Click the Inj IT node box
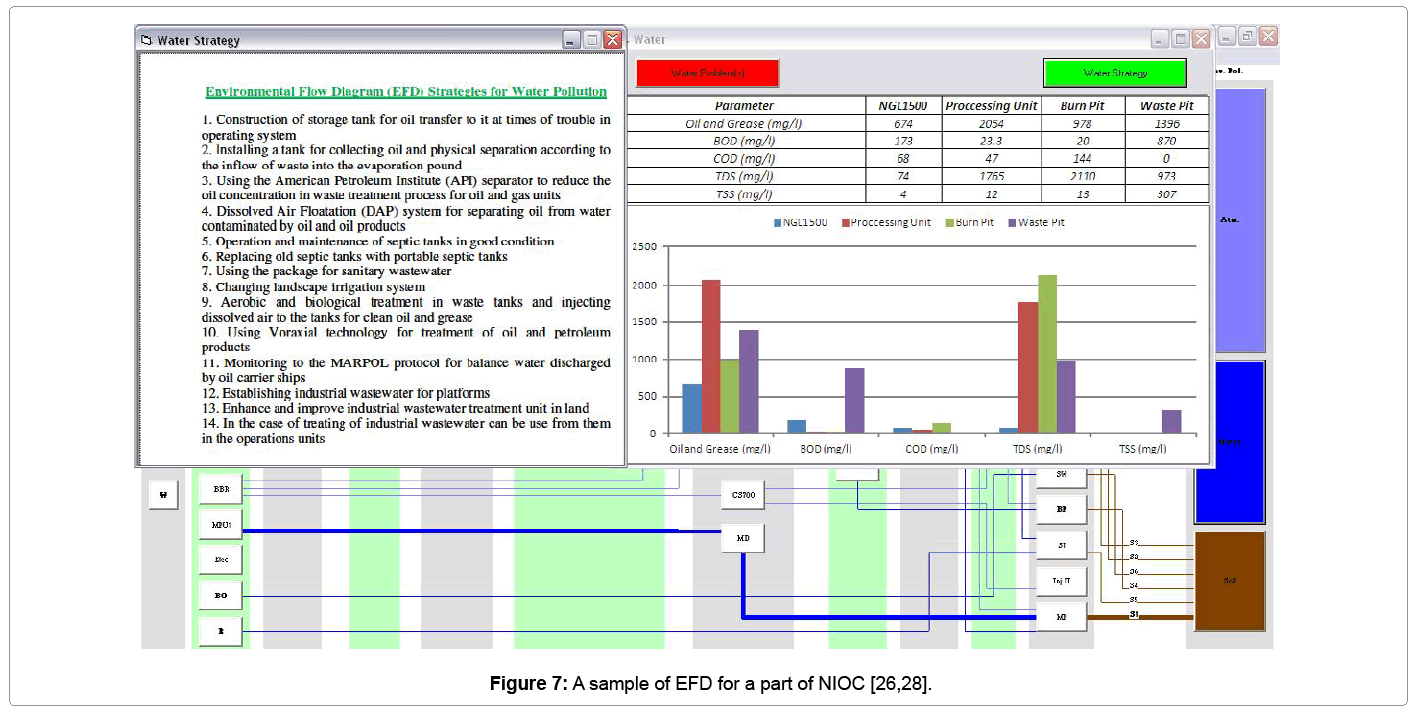 click(1061, 580)
